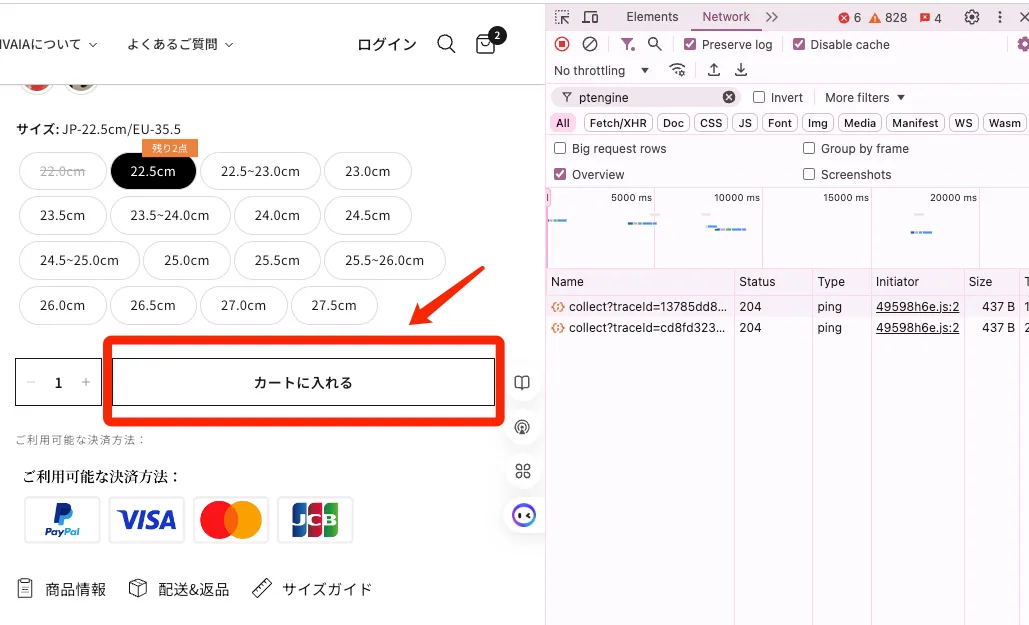The image size is (1029, 625).
Task: Enable the Invert filter checkbox
Action: 759,97
